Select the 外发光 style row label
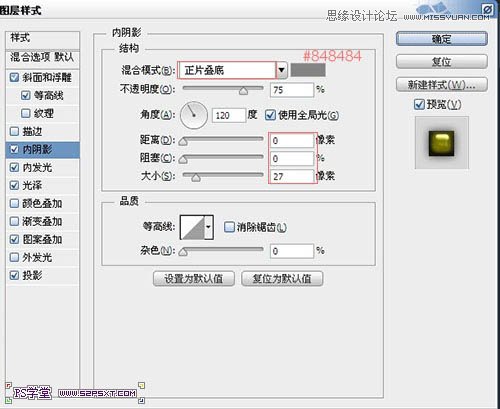This screenshot has width=500, height=409. point(37,257)
